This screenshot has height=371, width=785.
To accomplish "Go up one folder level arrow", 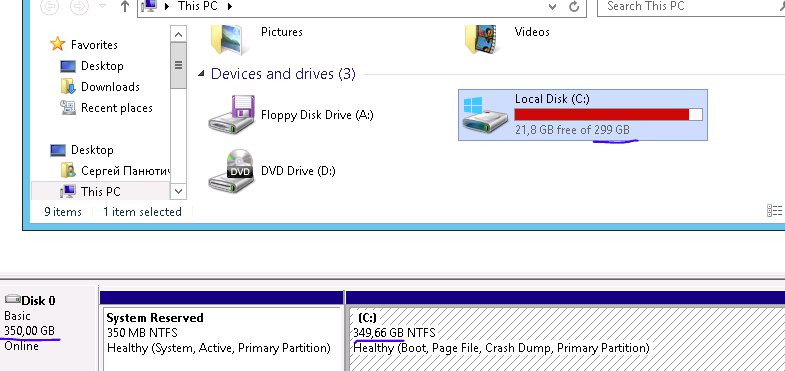I will (125, 7).
